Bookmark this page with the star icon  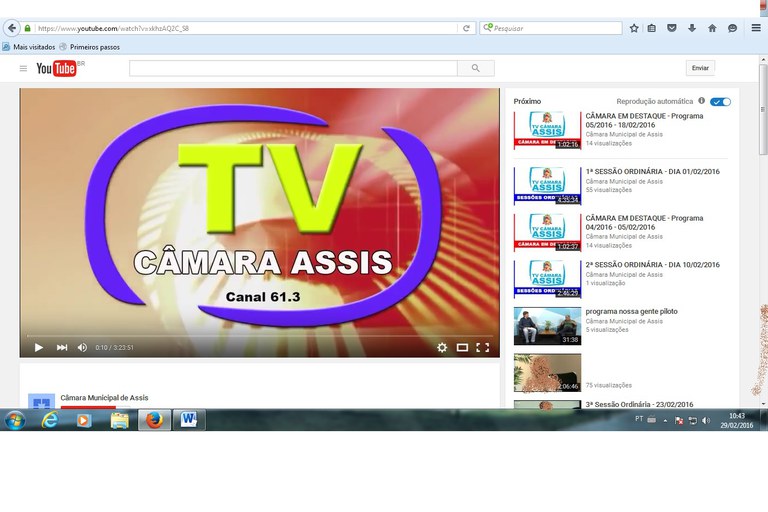tap(634, 28)
